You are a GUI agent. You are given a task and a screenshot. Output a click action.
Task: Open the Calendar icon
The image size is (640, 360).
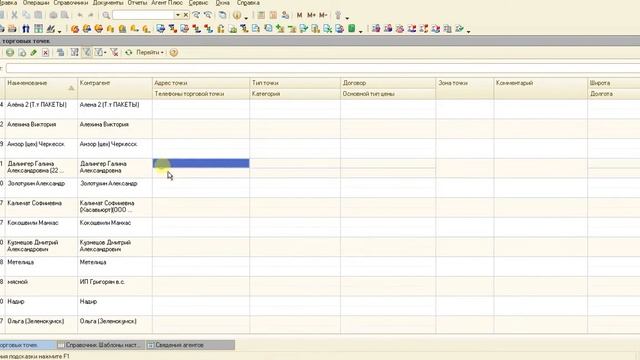pyautogui.click(x=273, y=16)
